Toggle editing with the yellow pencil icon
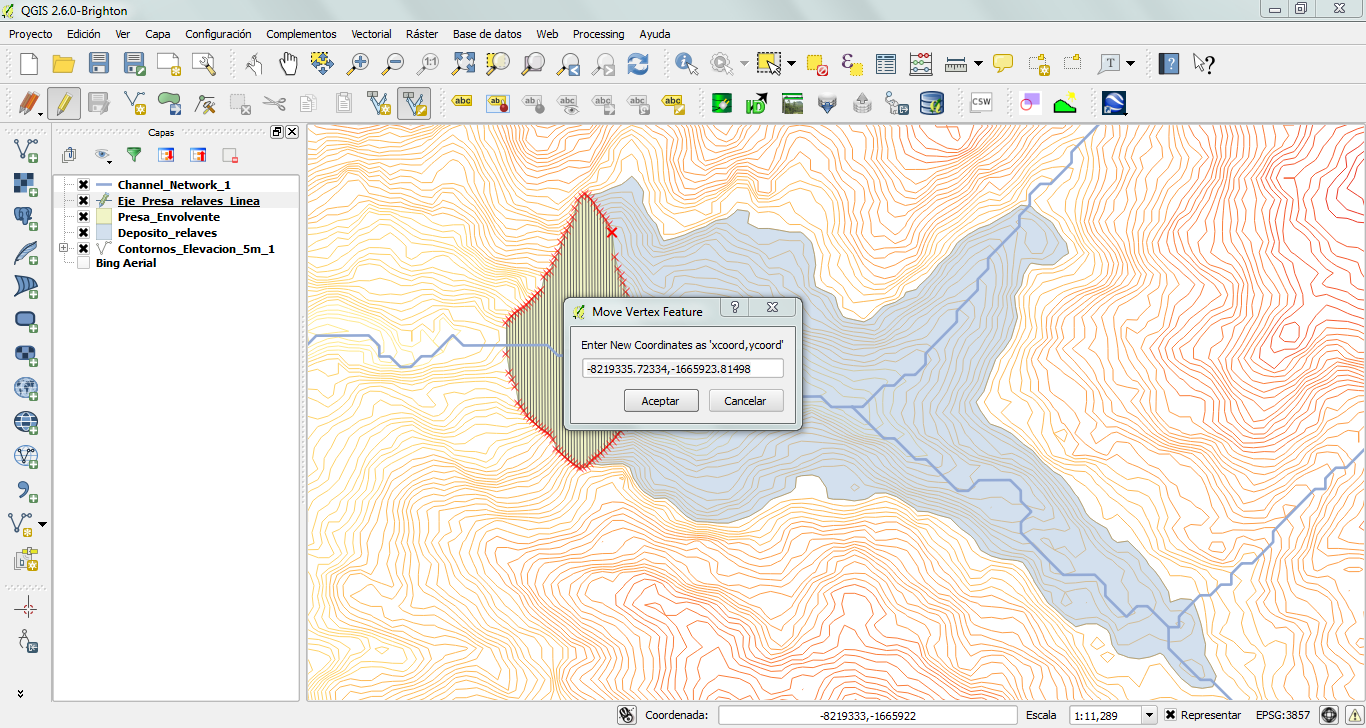This screenshot has height=728, width=1366. tap(64, 102)
